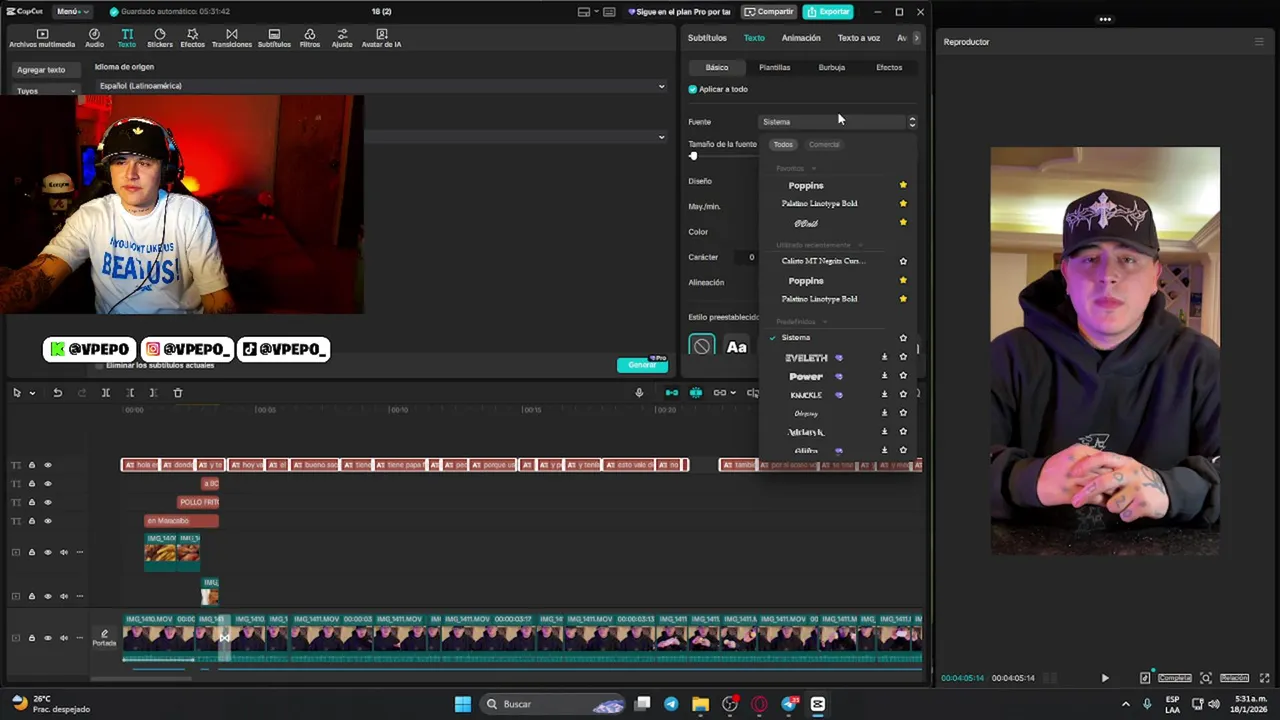Open File Explorer from the taskbar
Image resolution: width=1280 pixels, height=720 pixels.
tap(700, 704)
